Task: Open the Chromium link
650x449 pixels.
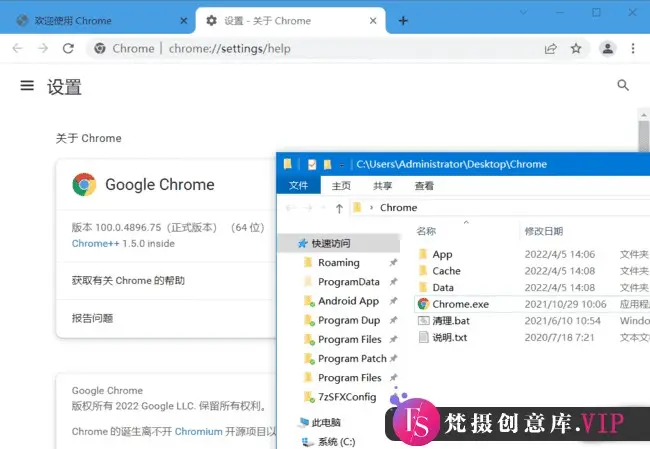Action: (199, 432)
